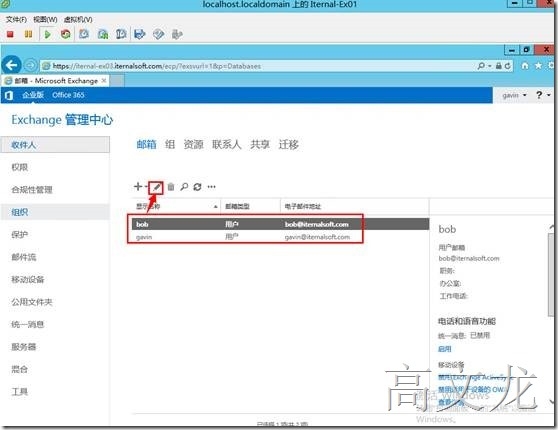Open a new blank browser tab
The width and height of the screenshot is (558, 430).
(x=117, y=81)
